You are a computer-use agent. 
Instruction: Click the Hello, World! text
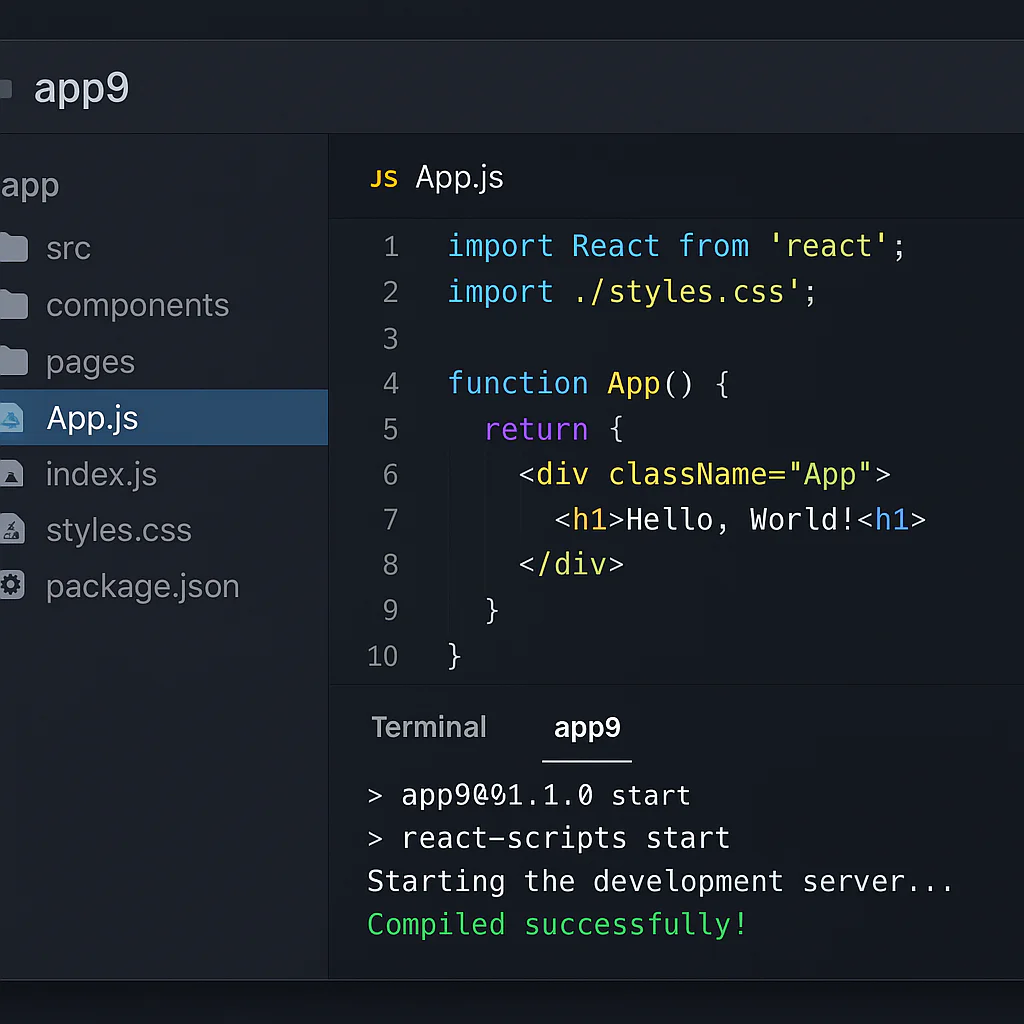coord(739,520)
